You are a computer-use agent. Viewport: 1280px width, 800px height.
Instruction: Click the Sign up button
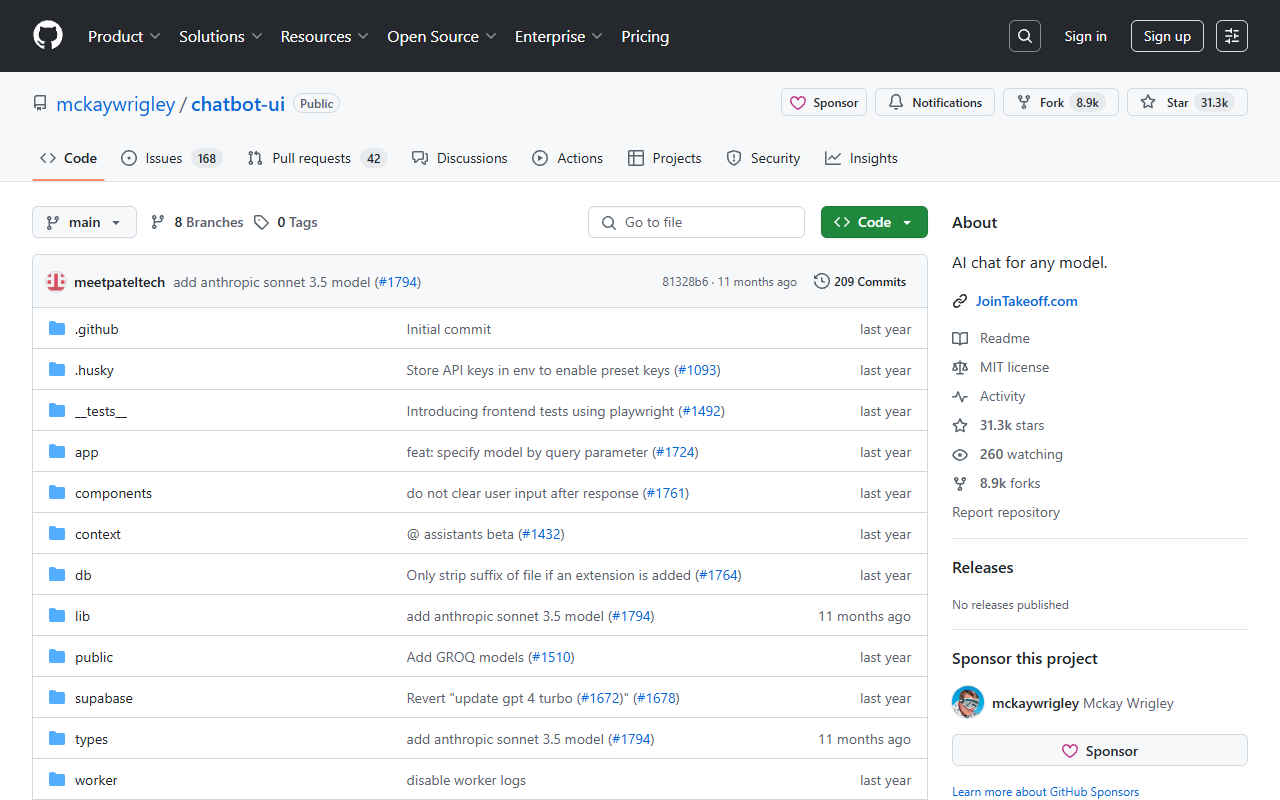pyautogui.click(x=1167, y=36)
